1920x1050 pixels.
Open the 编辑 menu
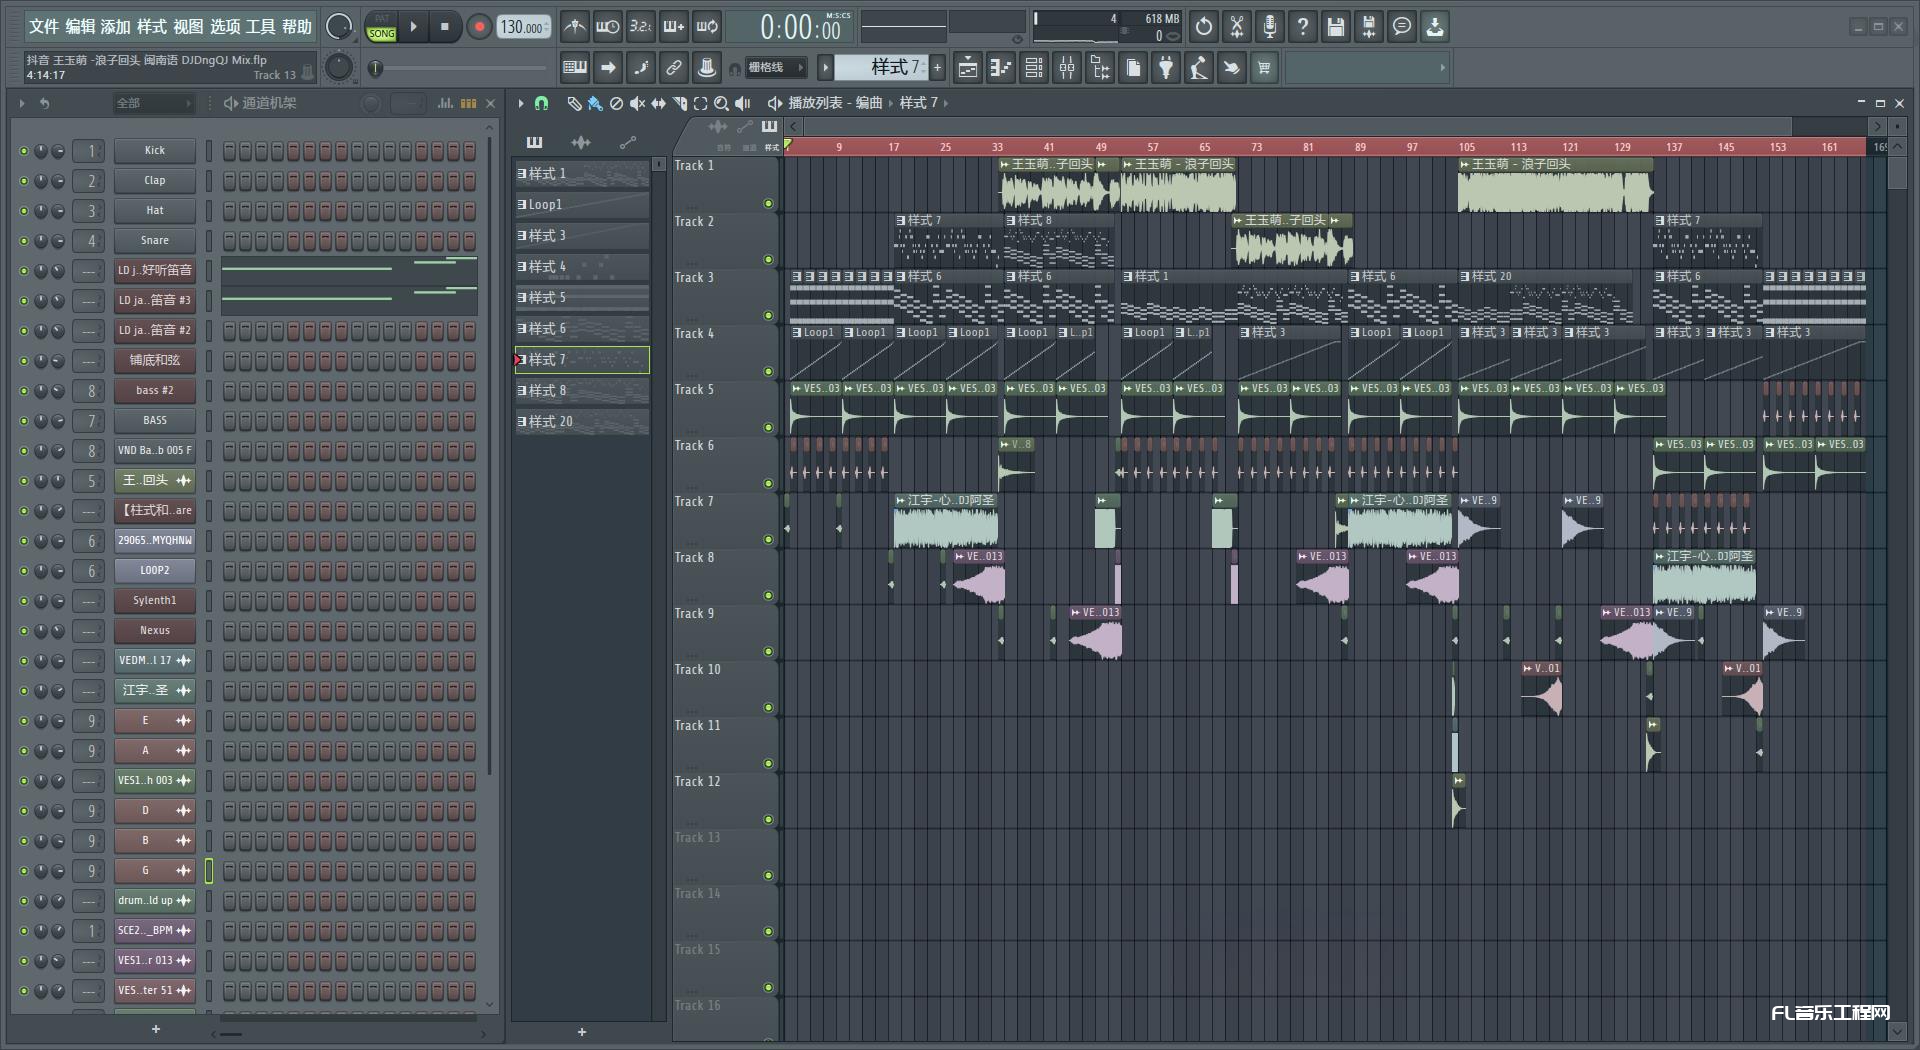79,26
